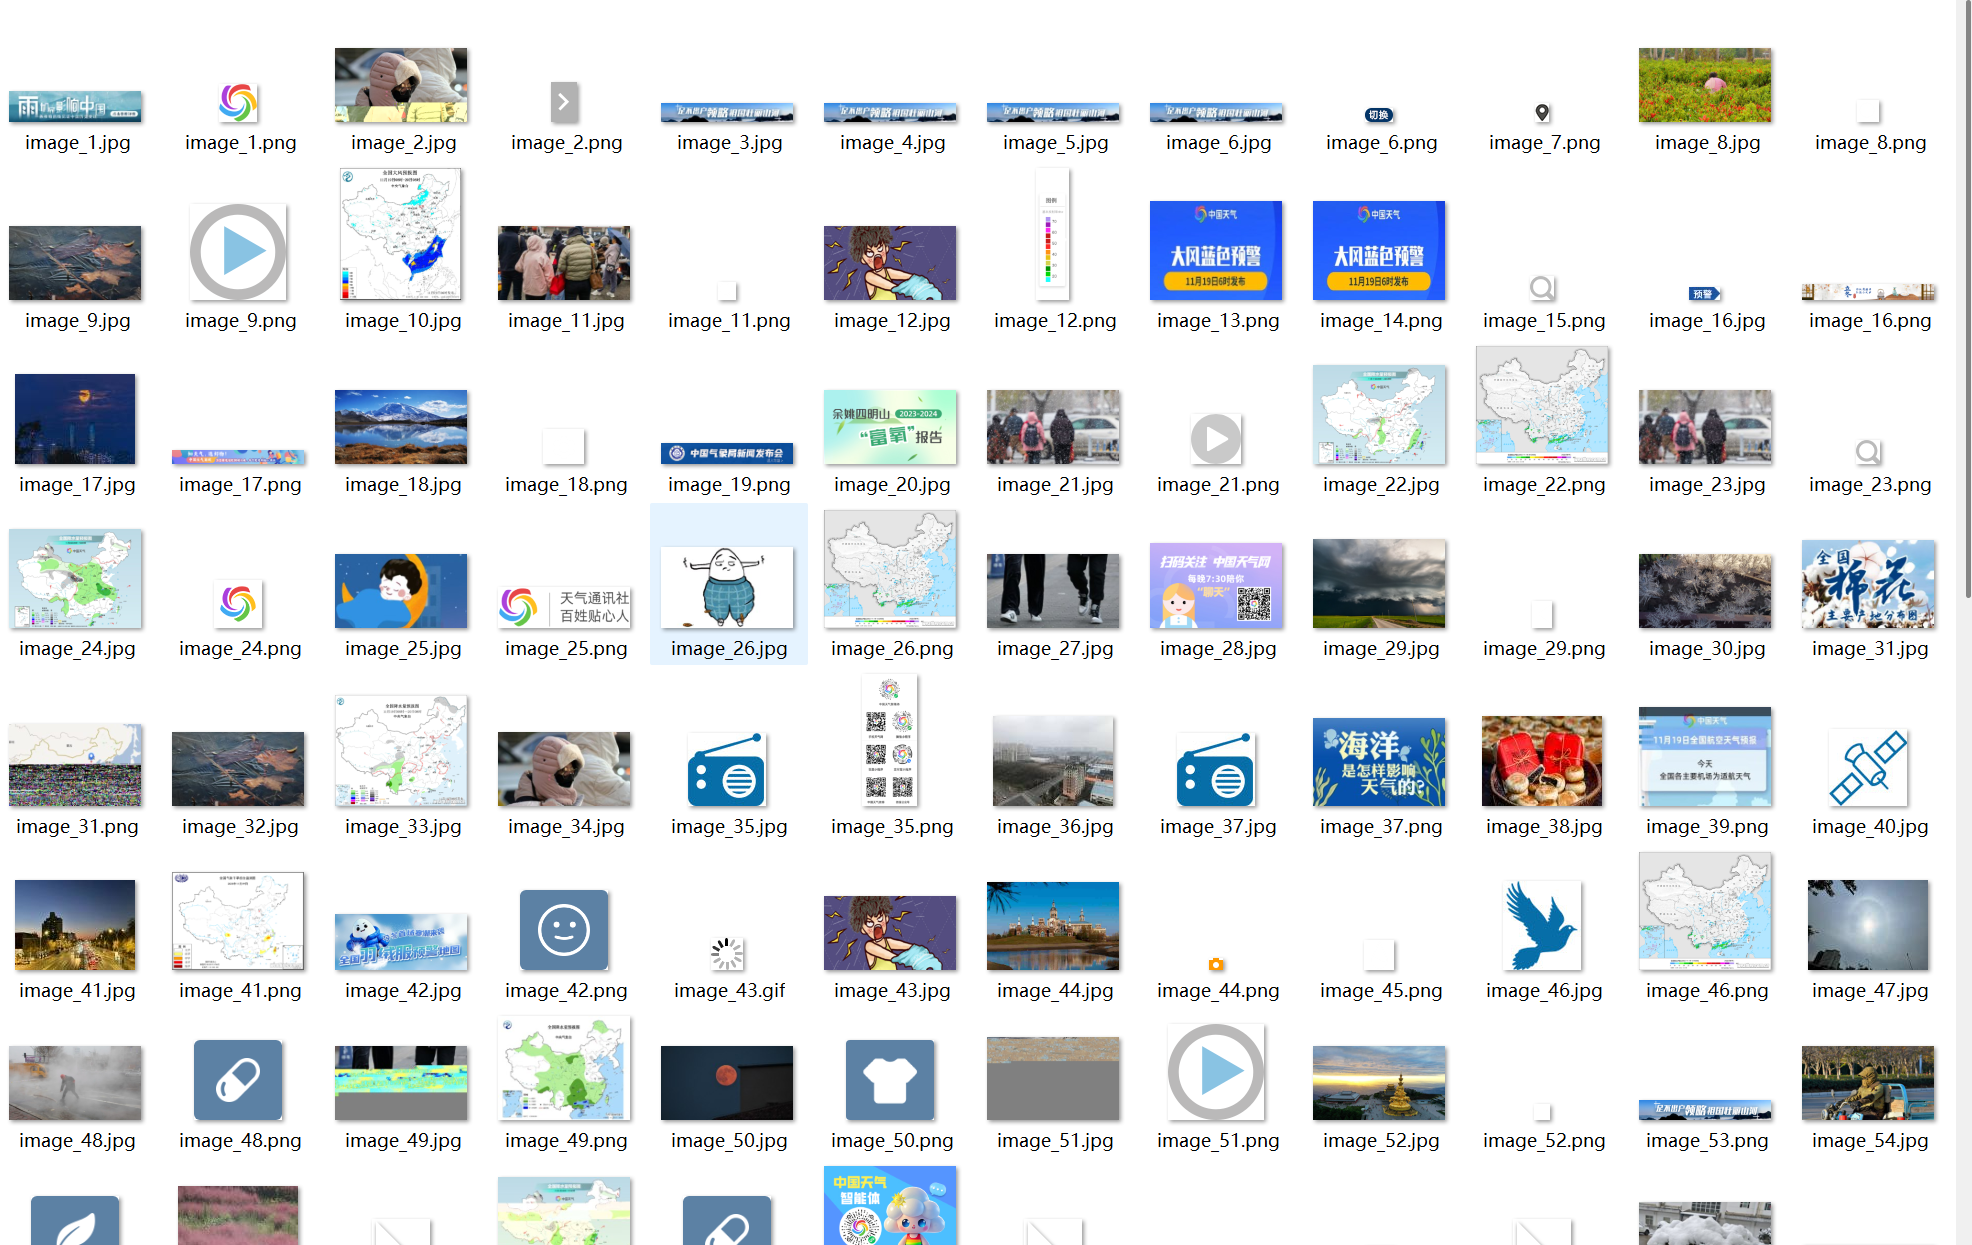Screen dimensions: 1972x1245
Task: Open the blue wind warning image_13.png
Action: point(1216,250)
